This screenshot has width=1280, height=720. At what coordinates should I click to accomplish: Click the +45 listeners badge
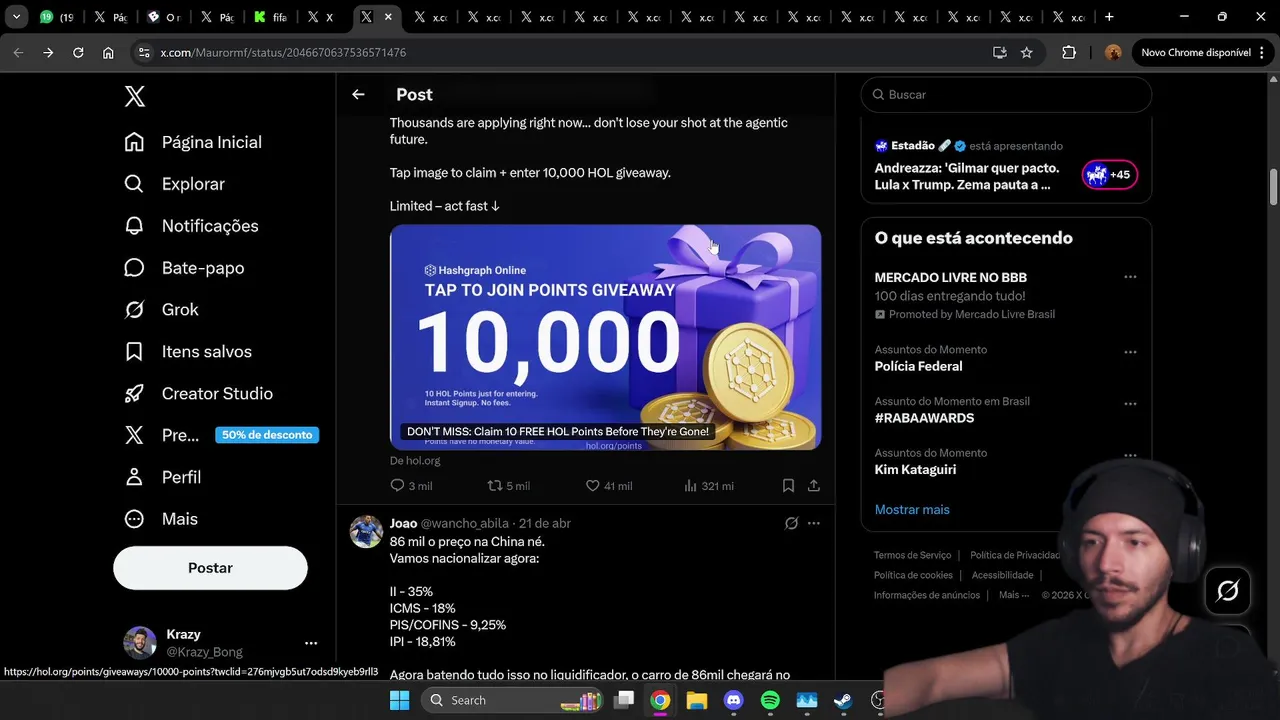tap(1109, 175)
